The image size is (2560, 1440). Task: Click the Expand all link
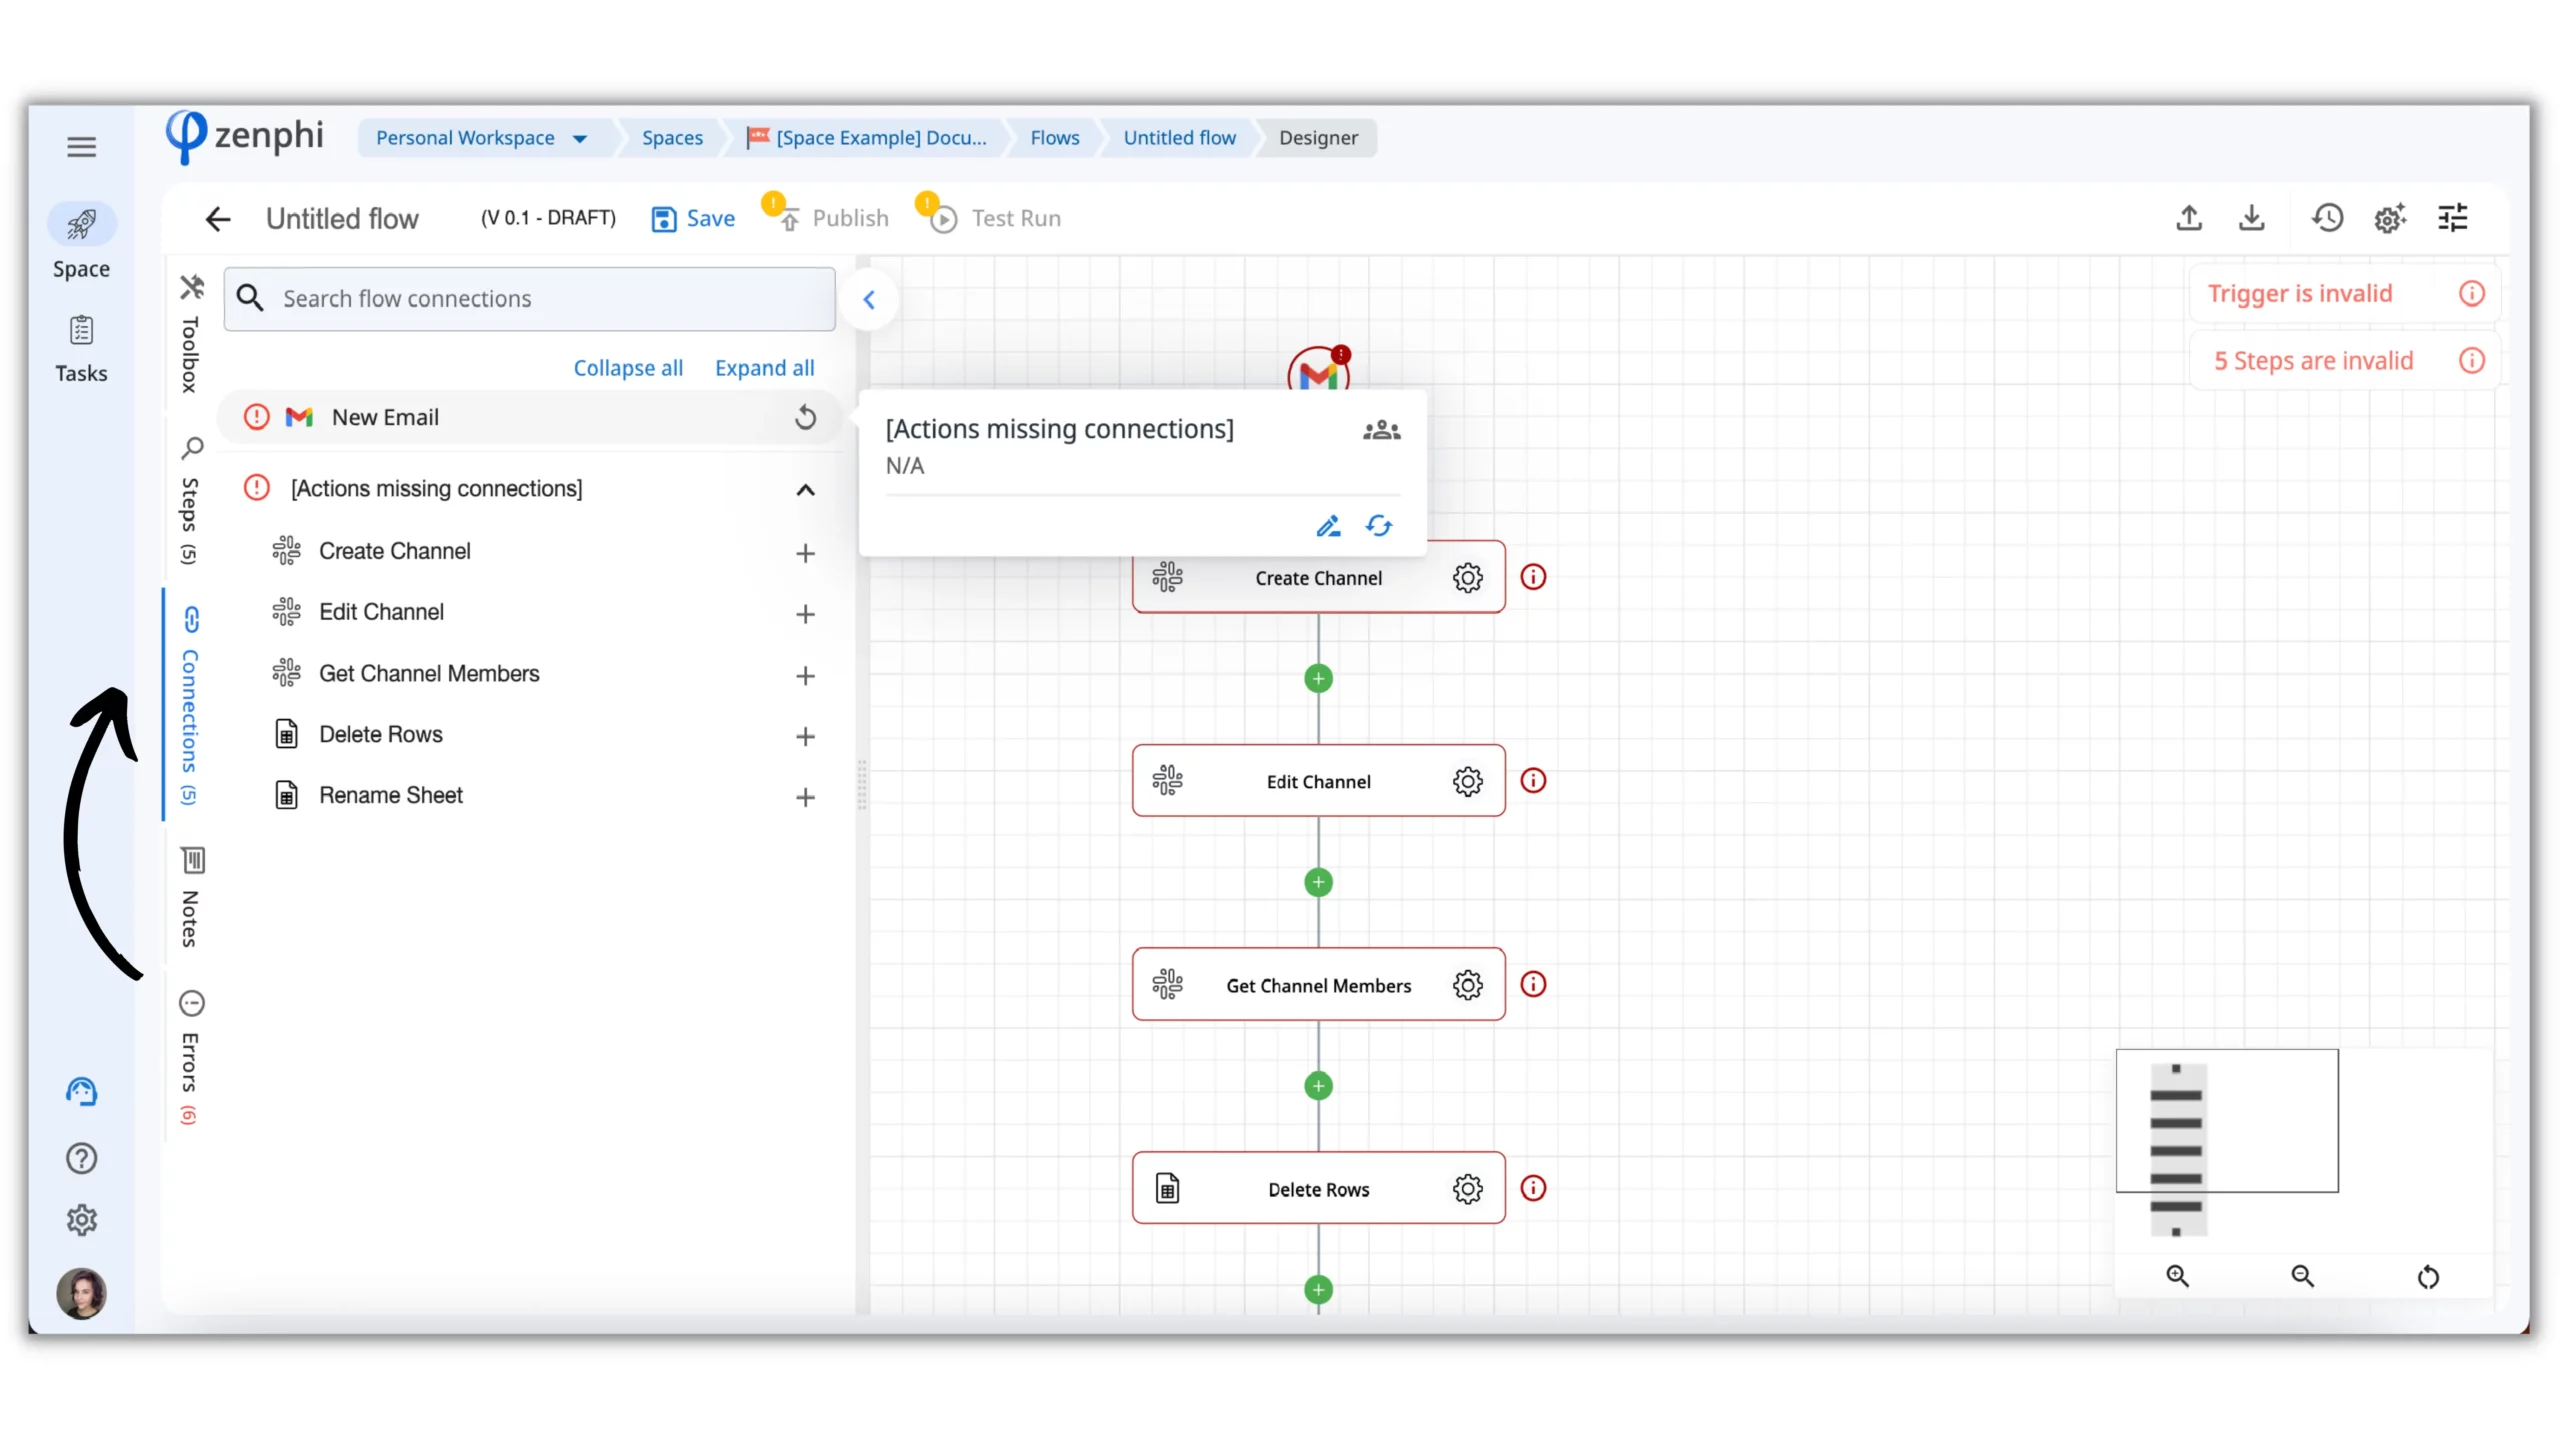coord(764,368)
